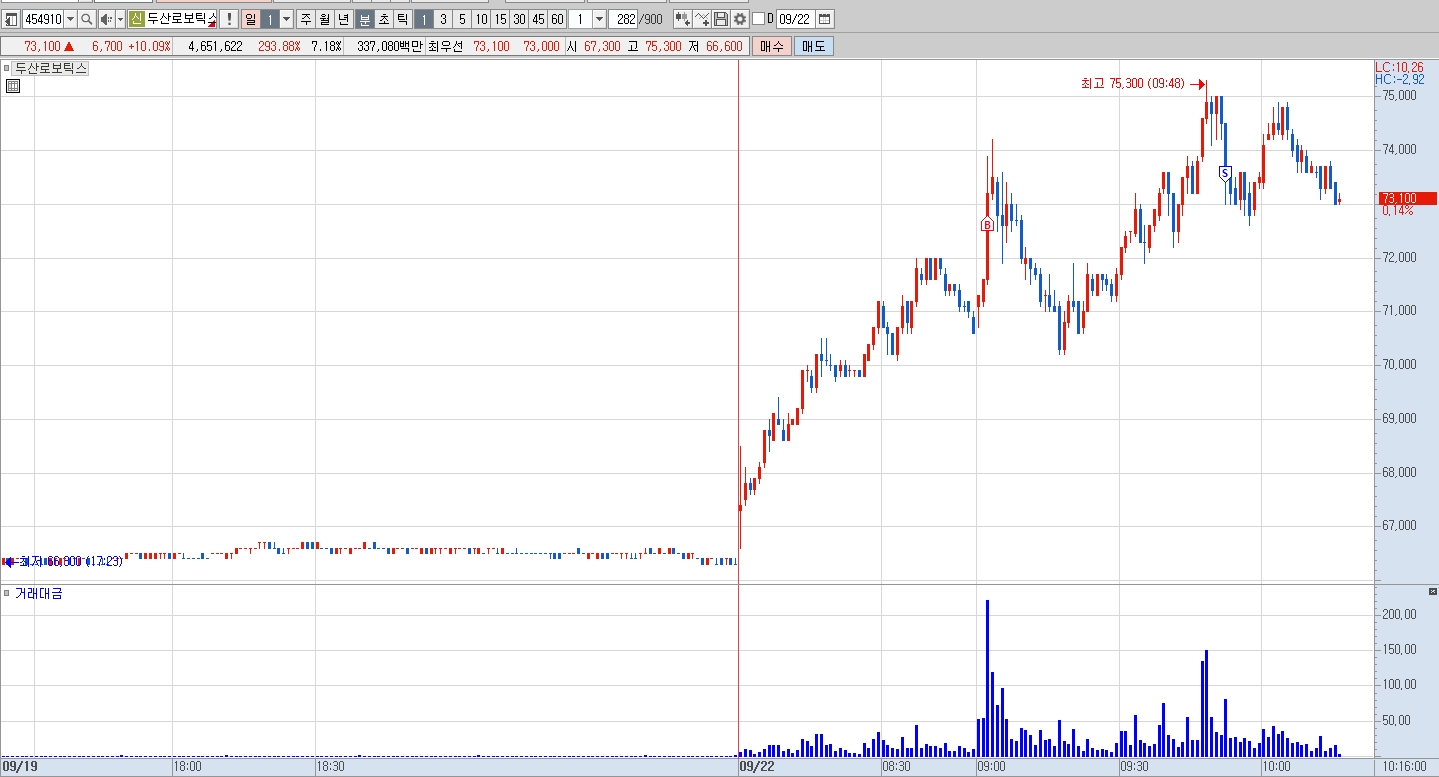Click the S sell marker on chart
The width and height of the screenshot is (1439, 777).
point(1225,173)
